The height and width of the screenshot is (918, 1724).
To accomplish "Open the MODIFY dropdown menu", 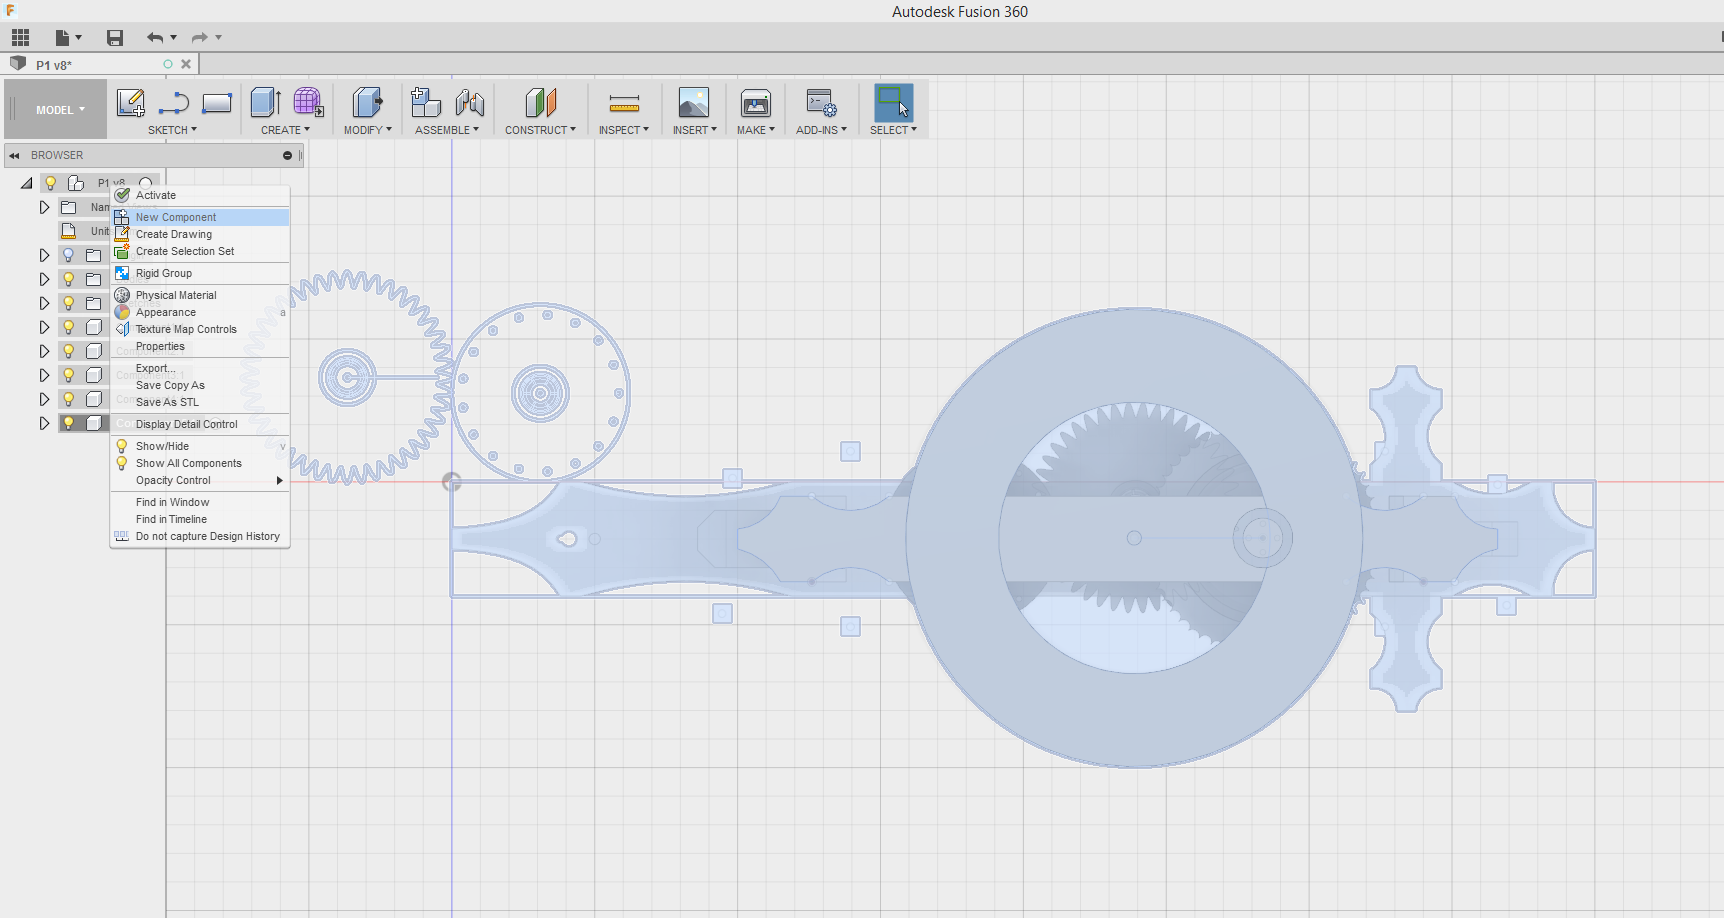I will click(368, 130).
